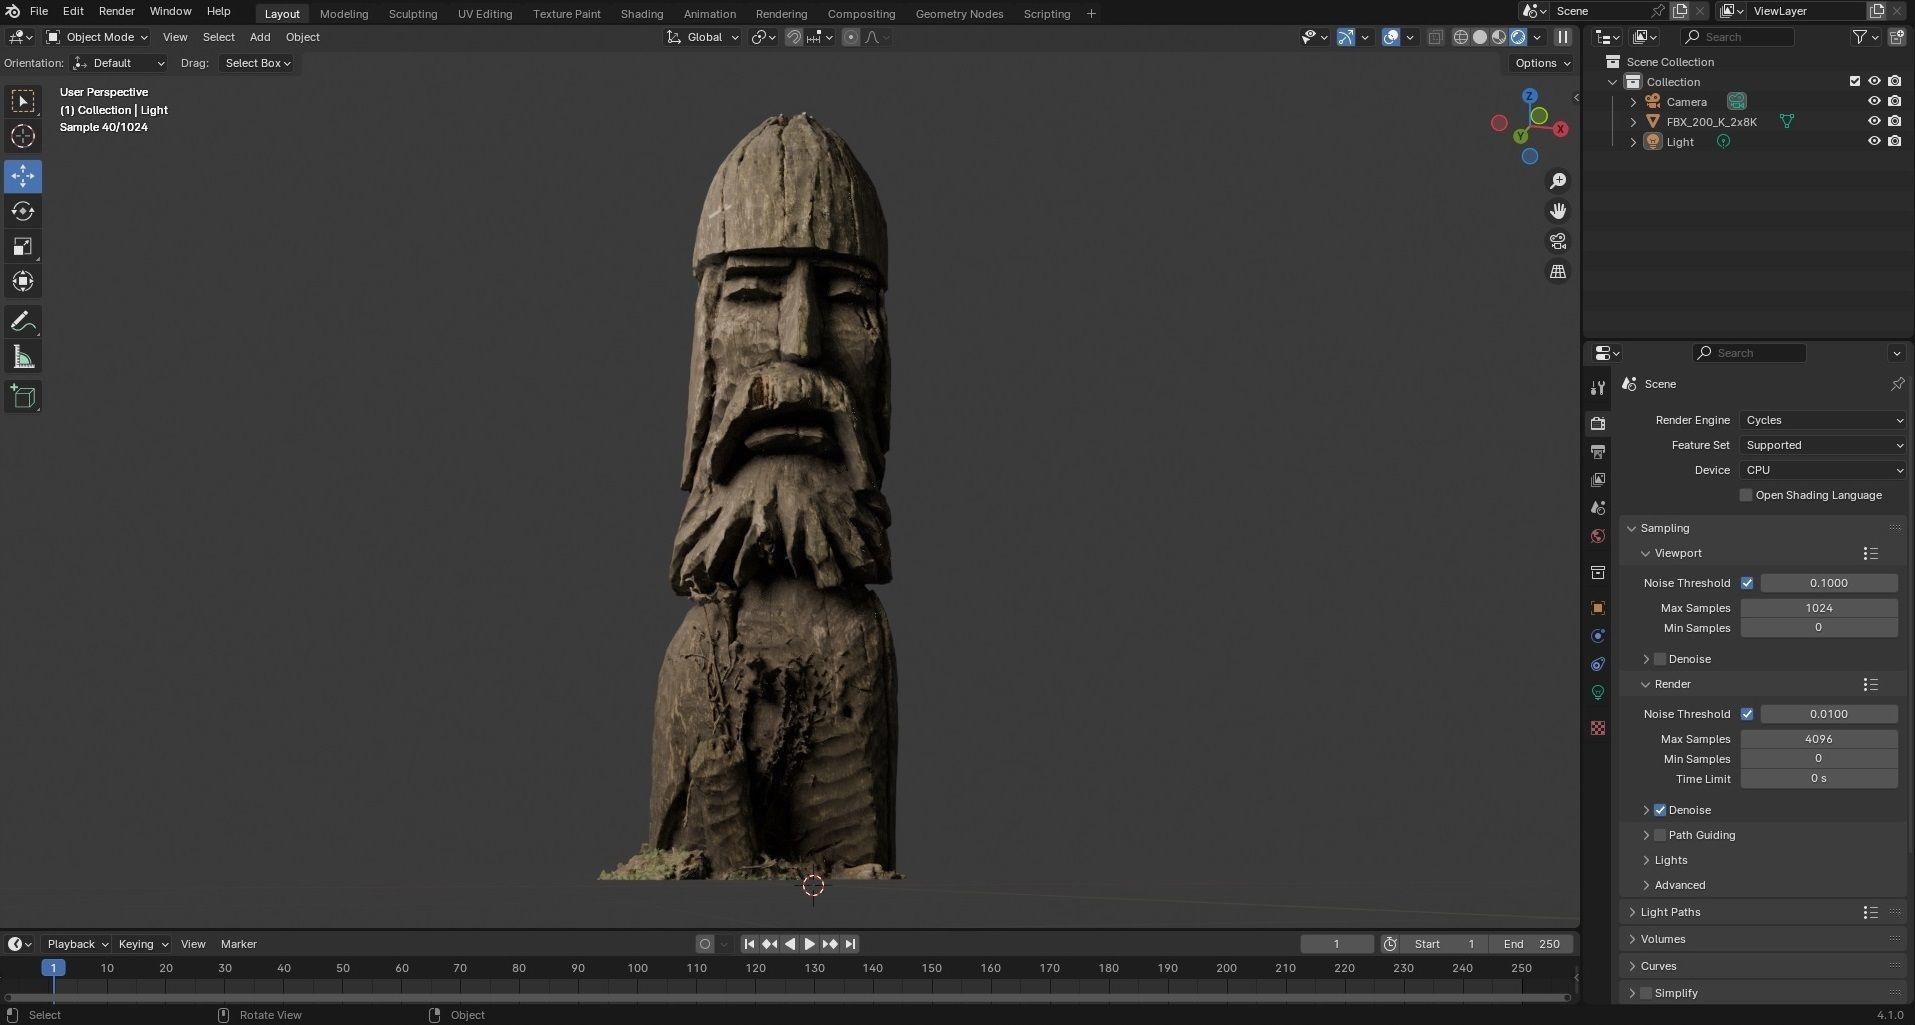Pause the viewport render preview
Viewport: 1915px width, 1025px height.
coord(1563,37)
